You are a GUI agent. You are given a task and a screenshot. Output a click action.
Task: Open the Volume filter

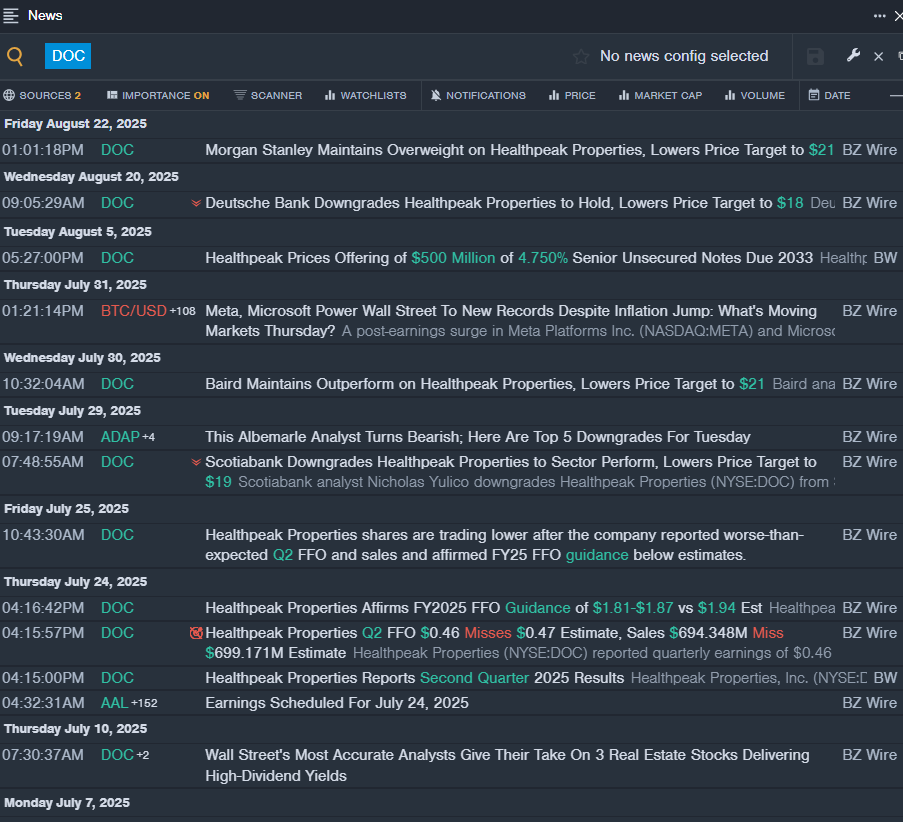tap(754, 96)
